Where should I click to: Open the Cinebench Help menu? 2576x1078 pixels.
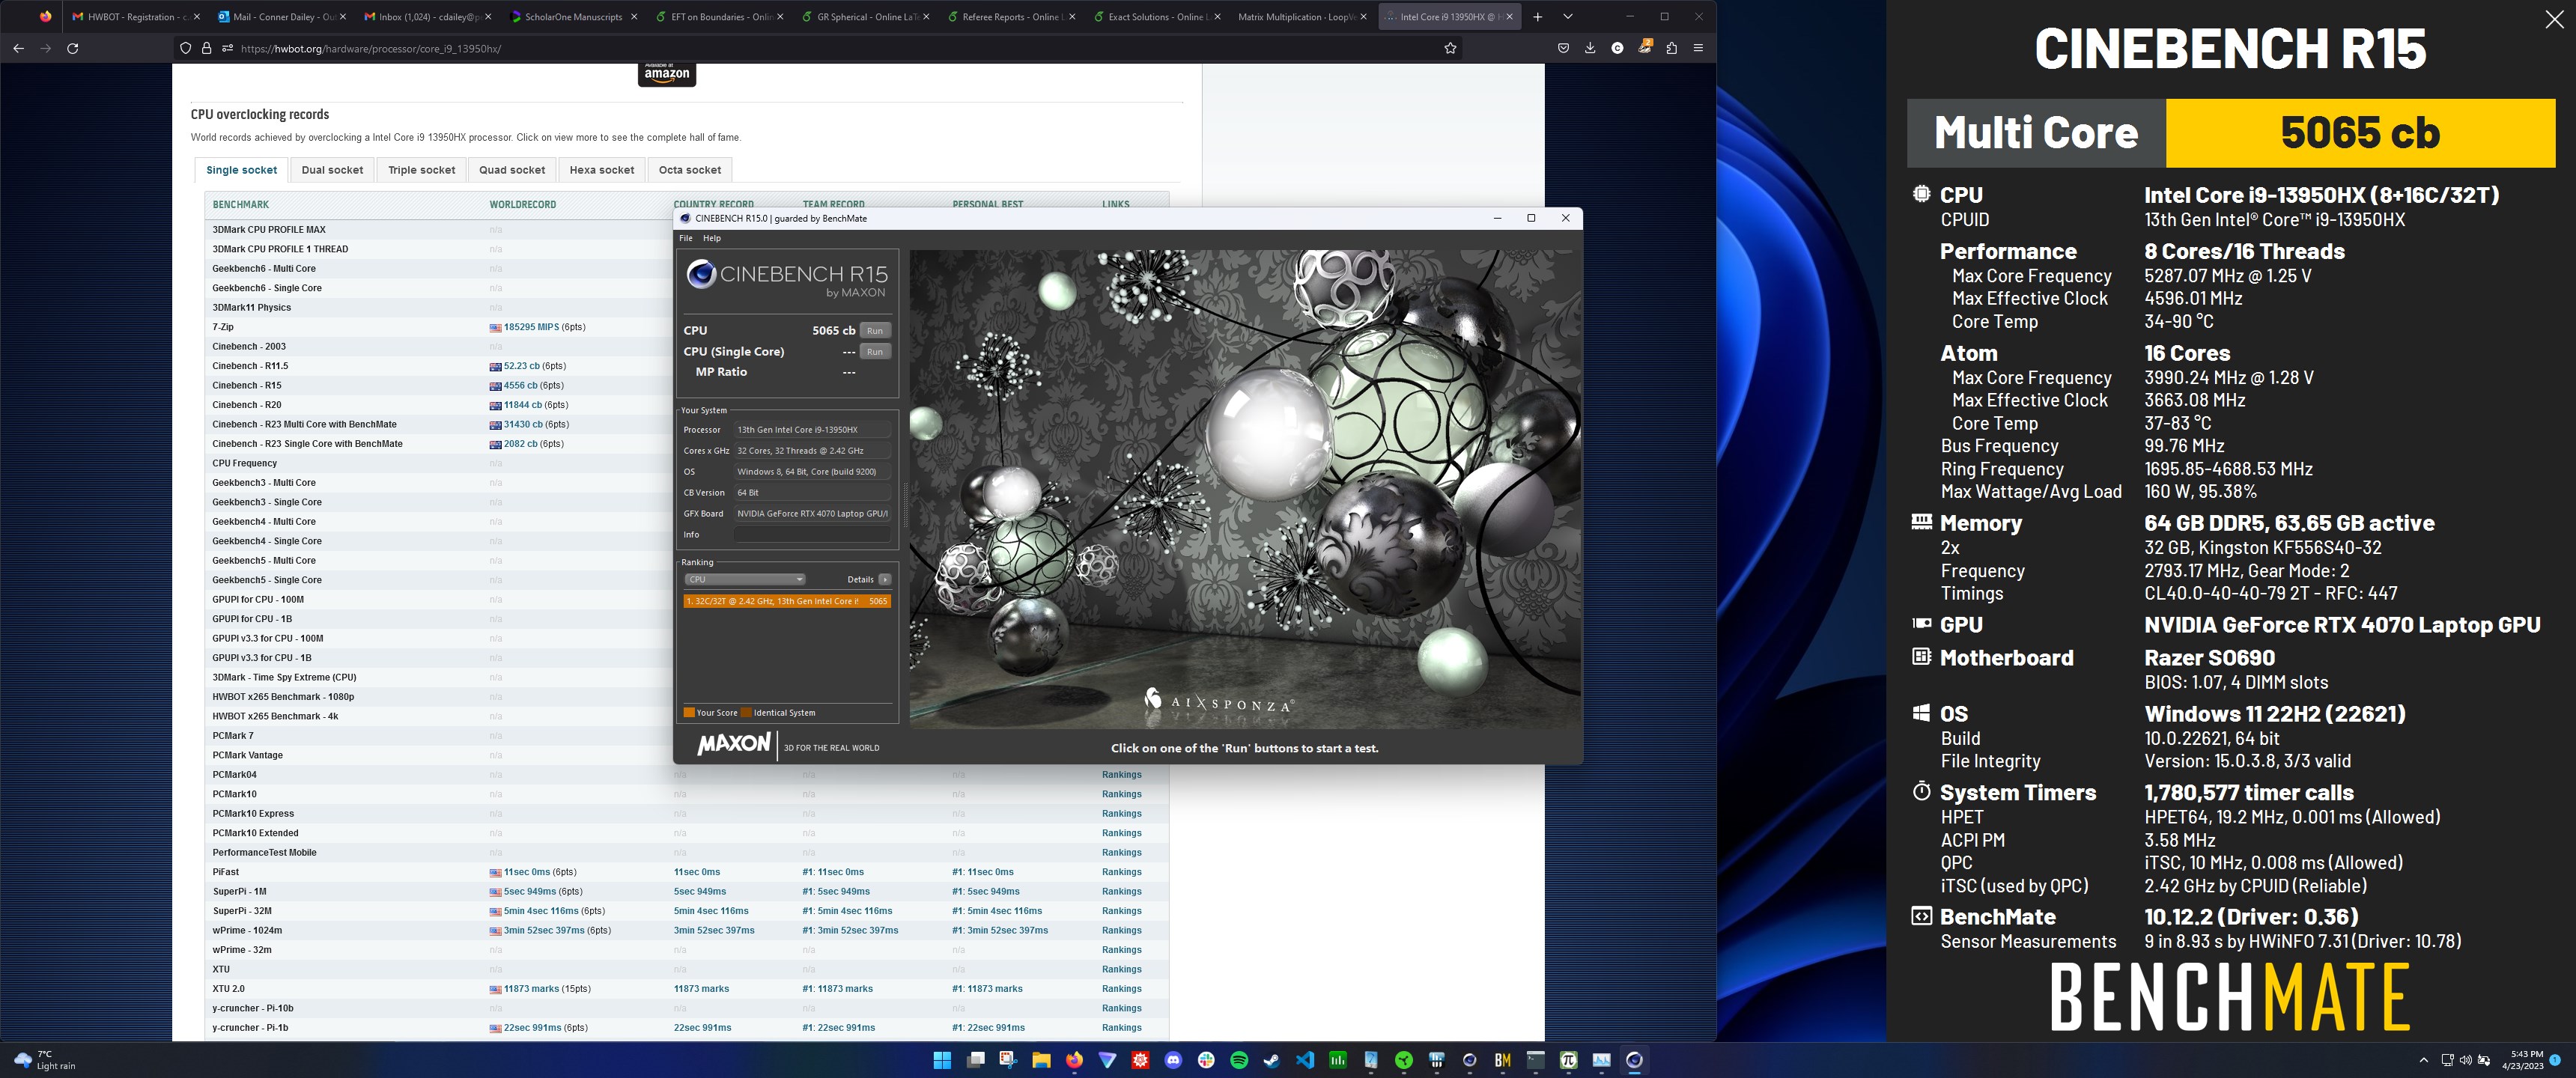coord(712,238)
